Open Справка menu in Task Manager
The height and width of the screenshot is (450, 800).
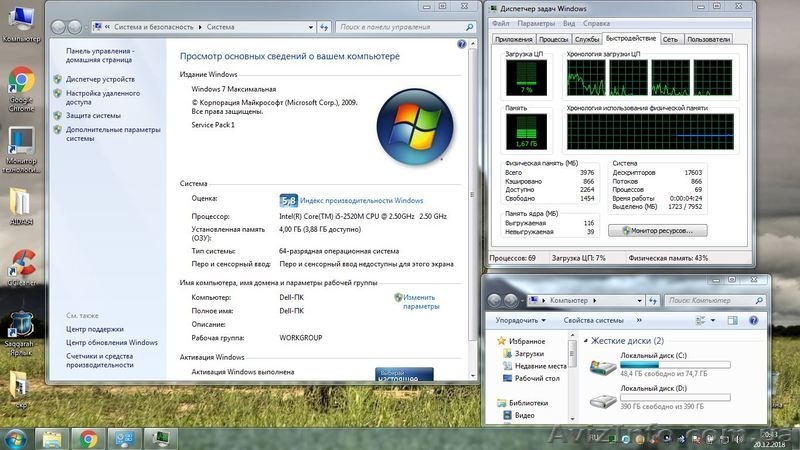coord(596,23)
